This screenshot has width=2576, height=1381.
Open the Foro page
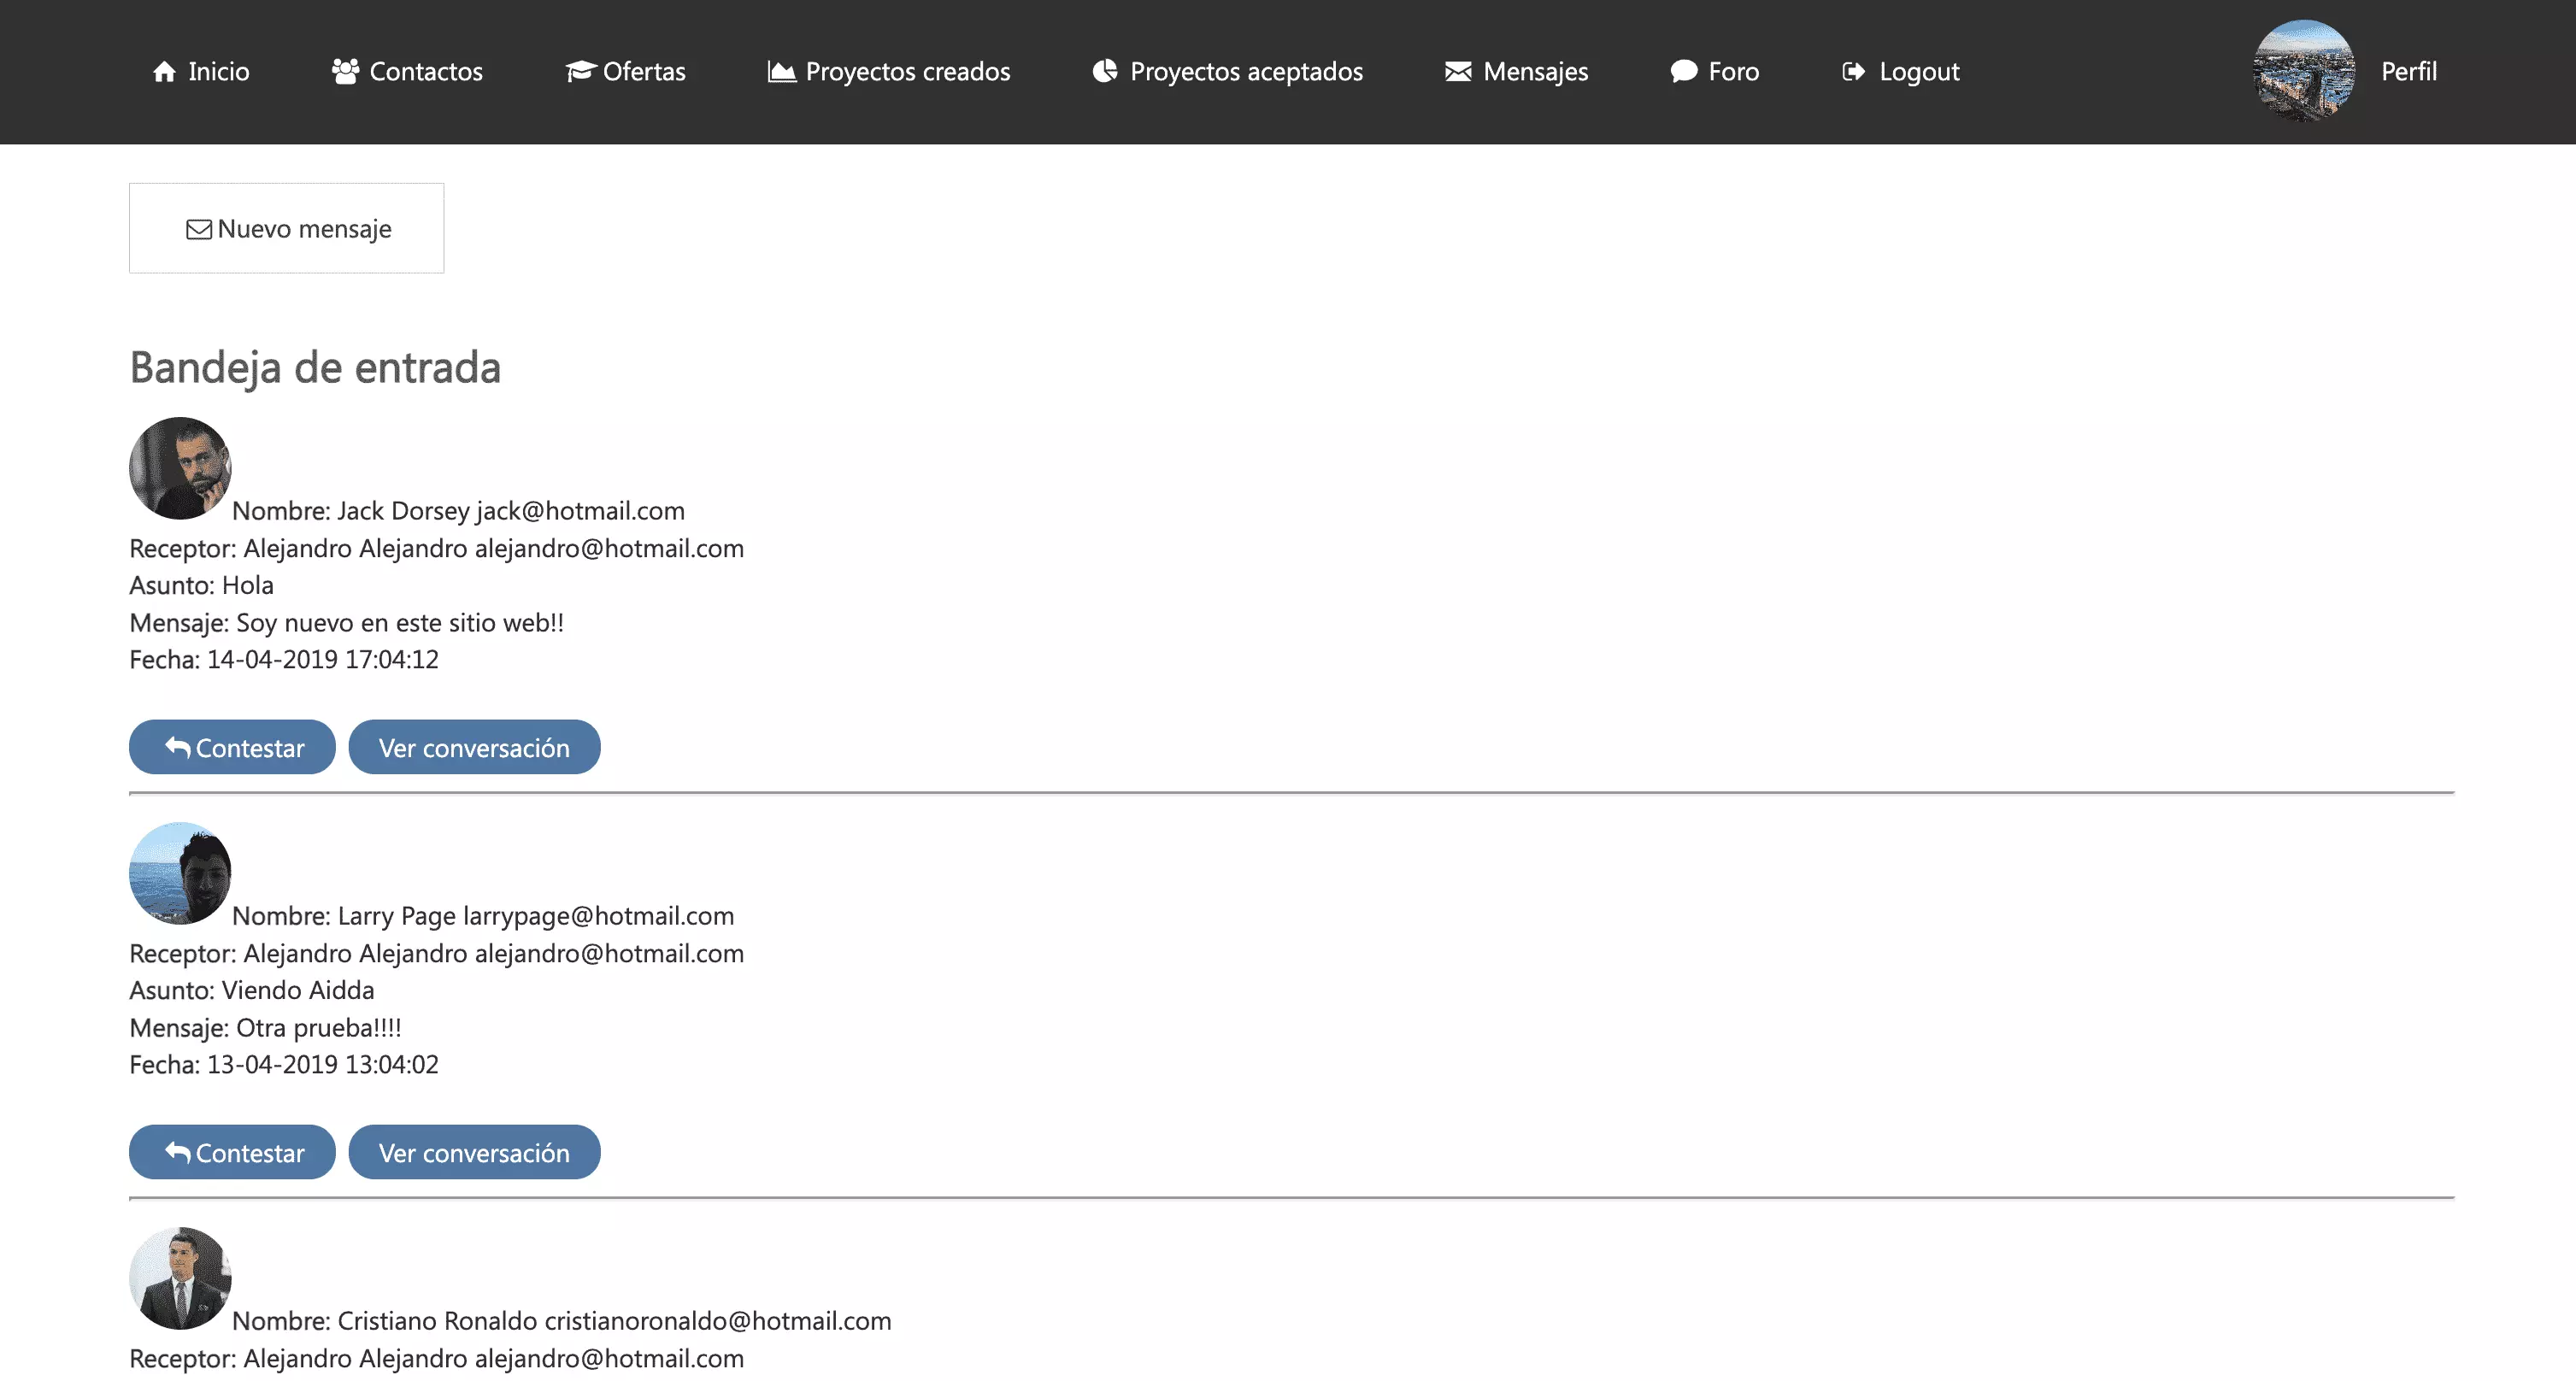tap(1715, 71)
